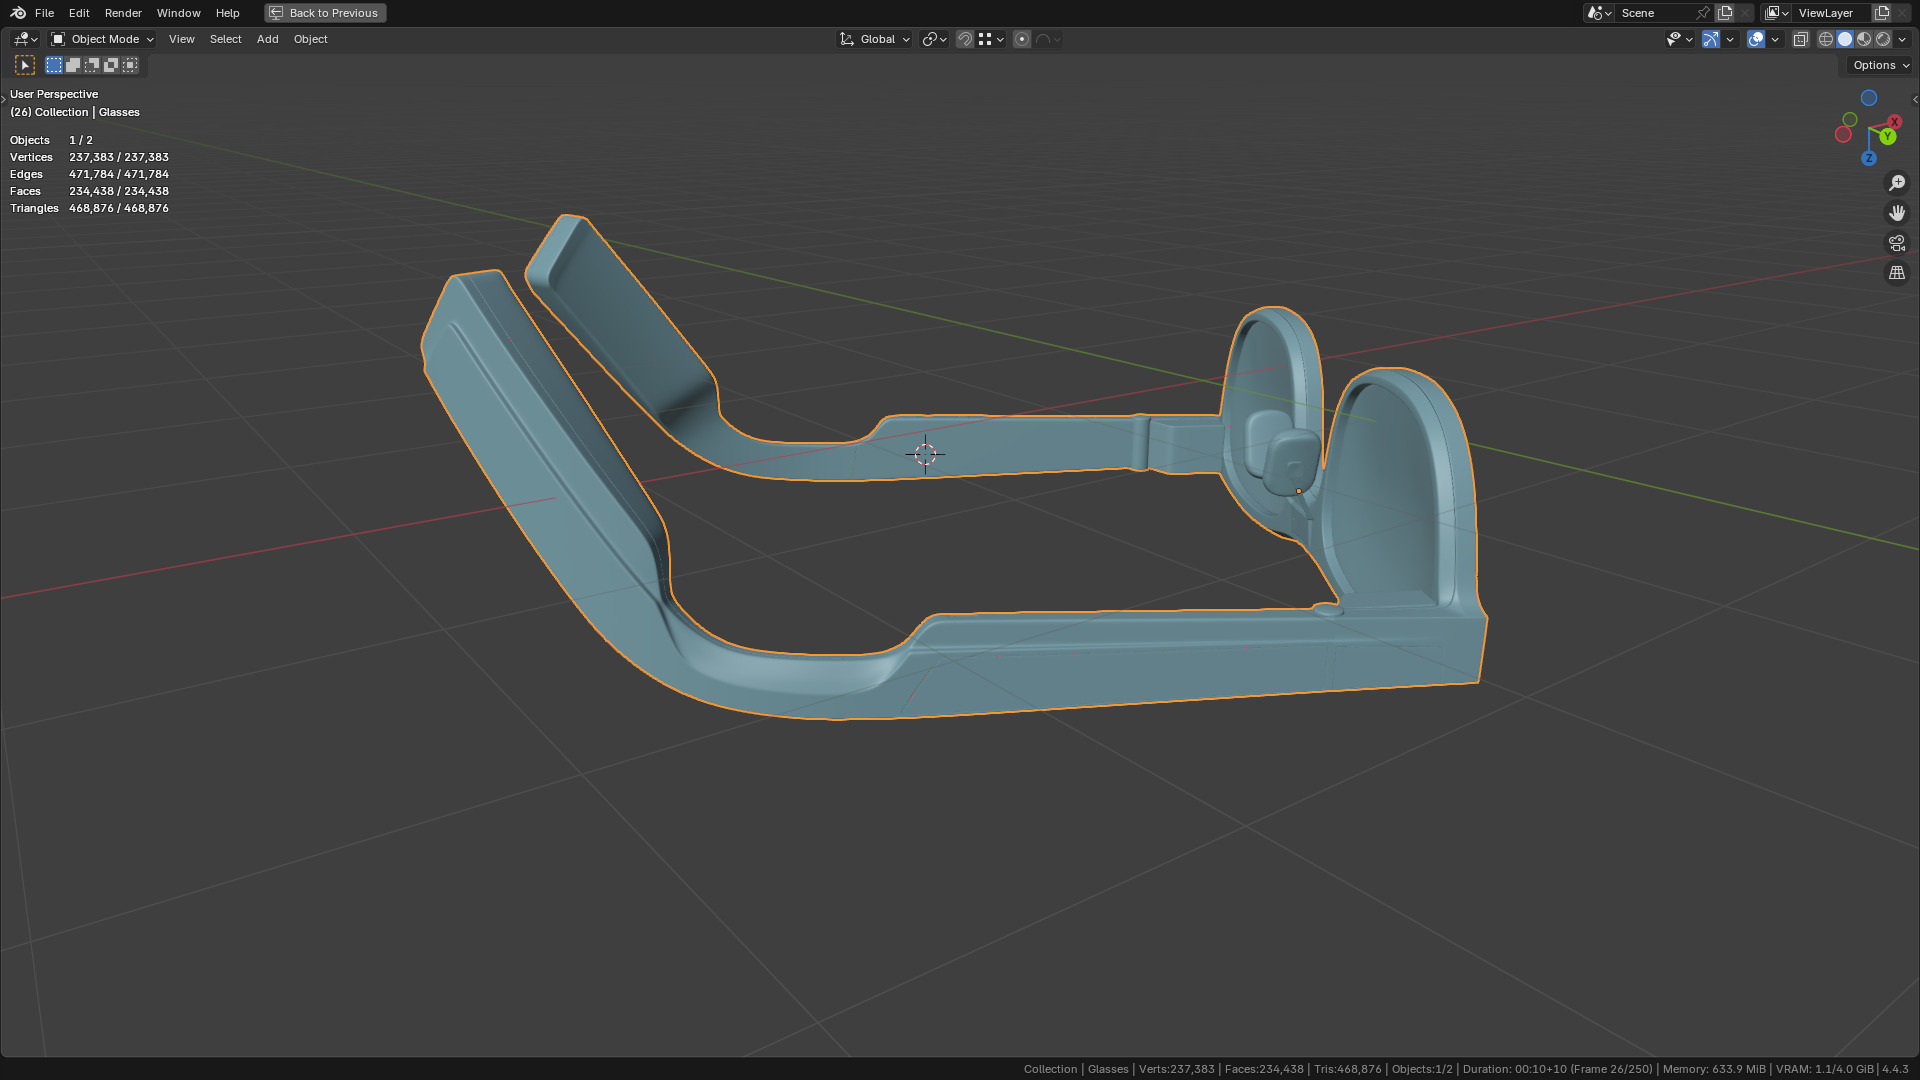Open the Add menu in viewport header
Viewport: 1920px width, 1080px height.
267,39
